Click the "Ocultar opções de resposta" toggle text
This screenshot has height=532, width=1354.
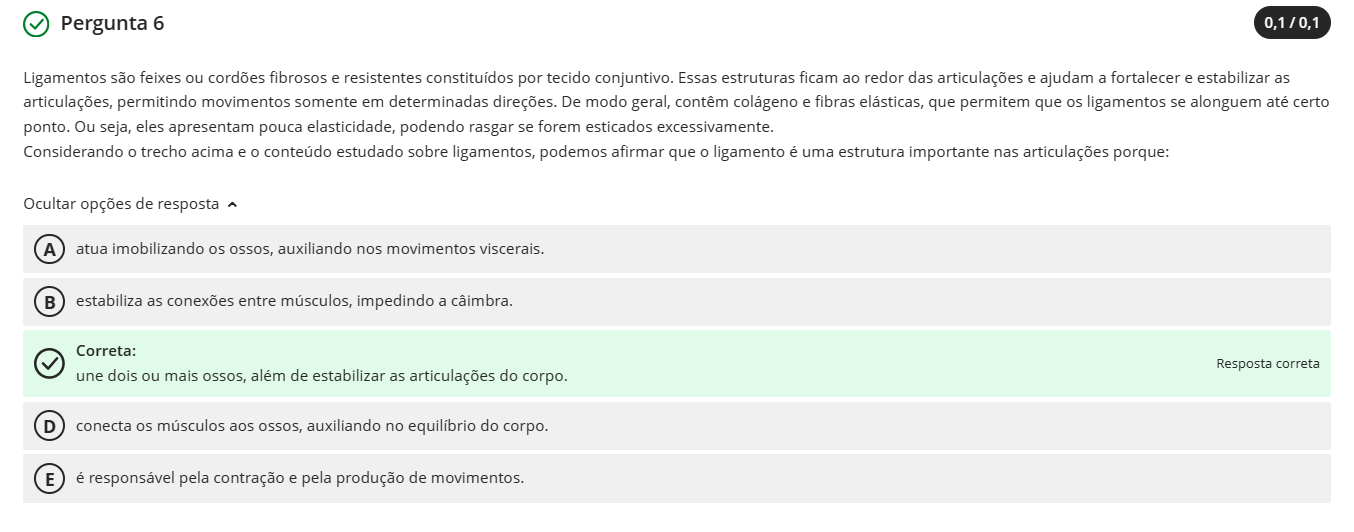coord(121,204)
